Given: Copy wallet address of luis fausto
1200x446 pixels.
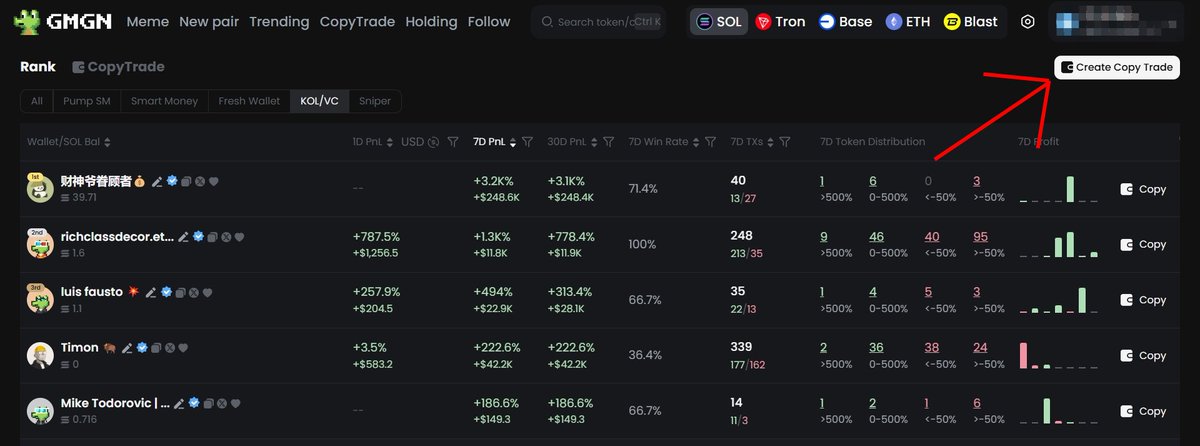Looking at the screenshot, I should [x=180, y=292].
